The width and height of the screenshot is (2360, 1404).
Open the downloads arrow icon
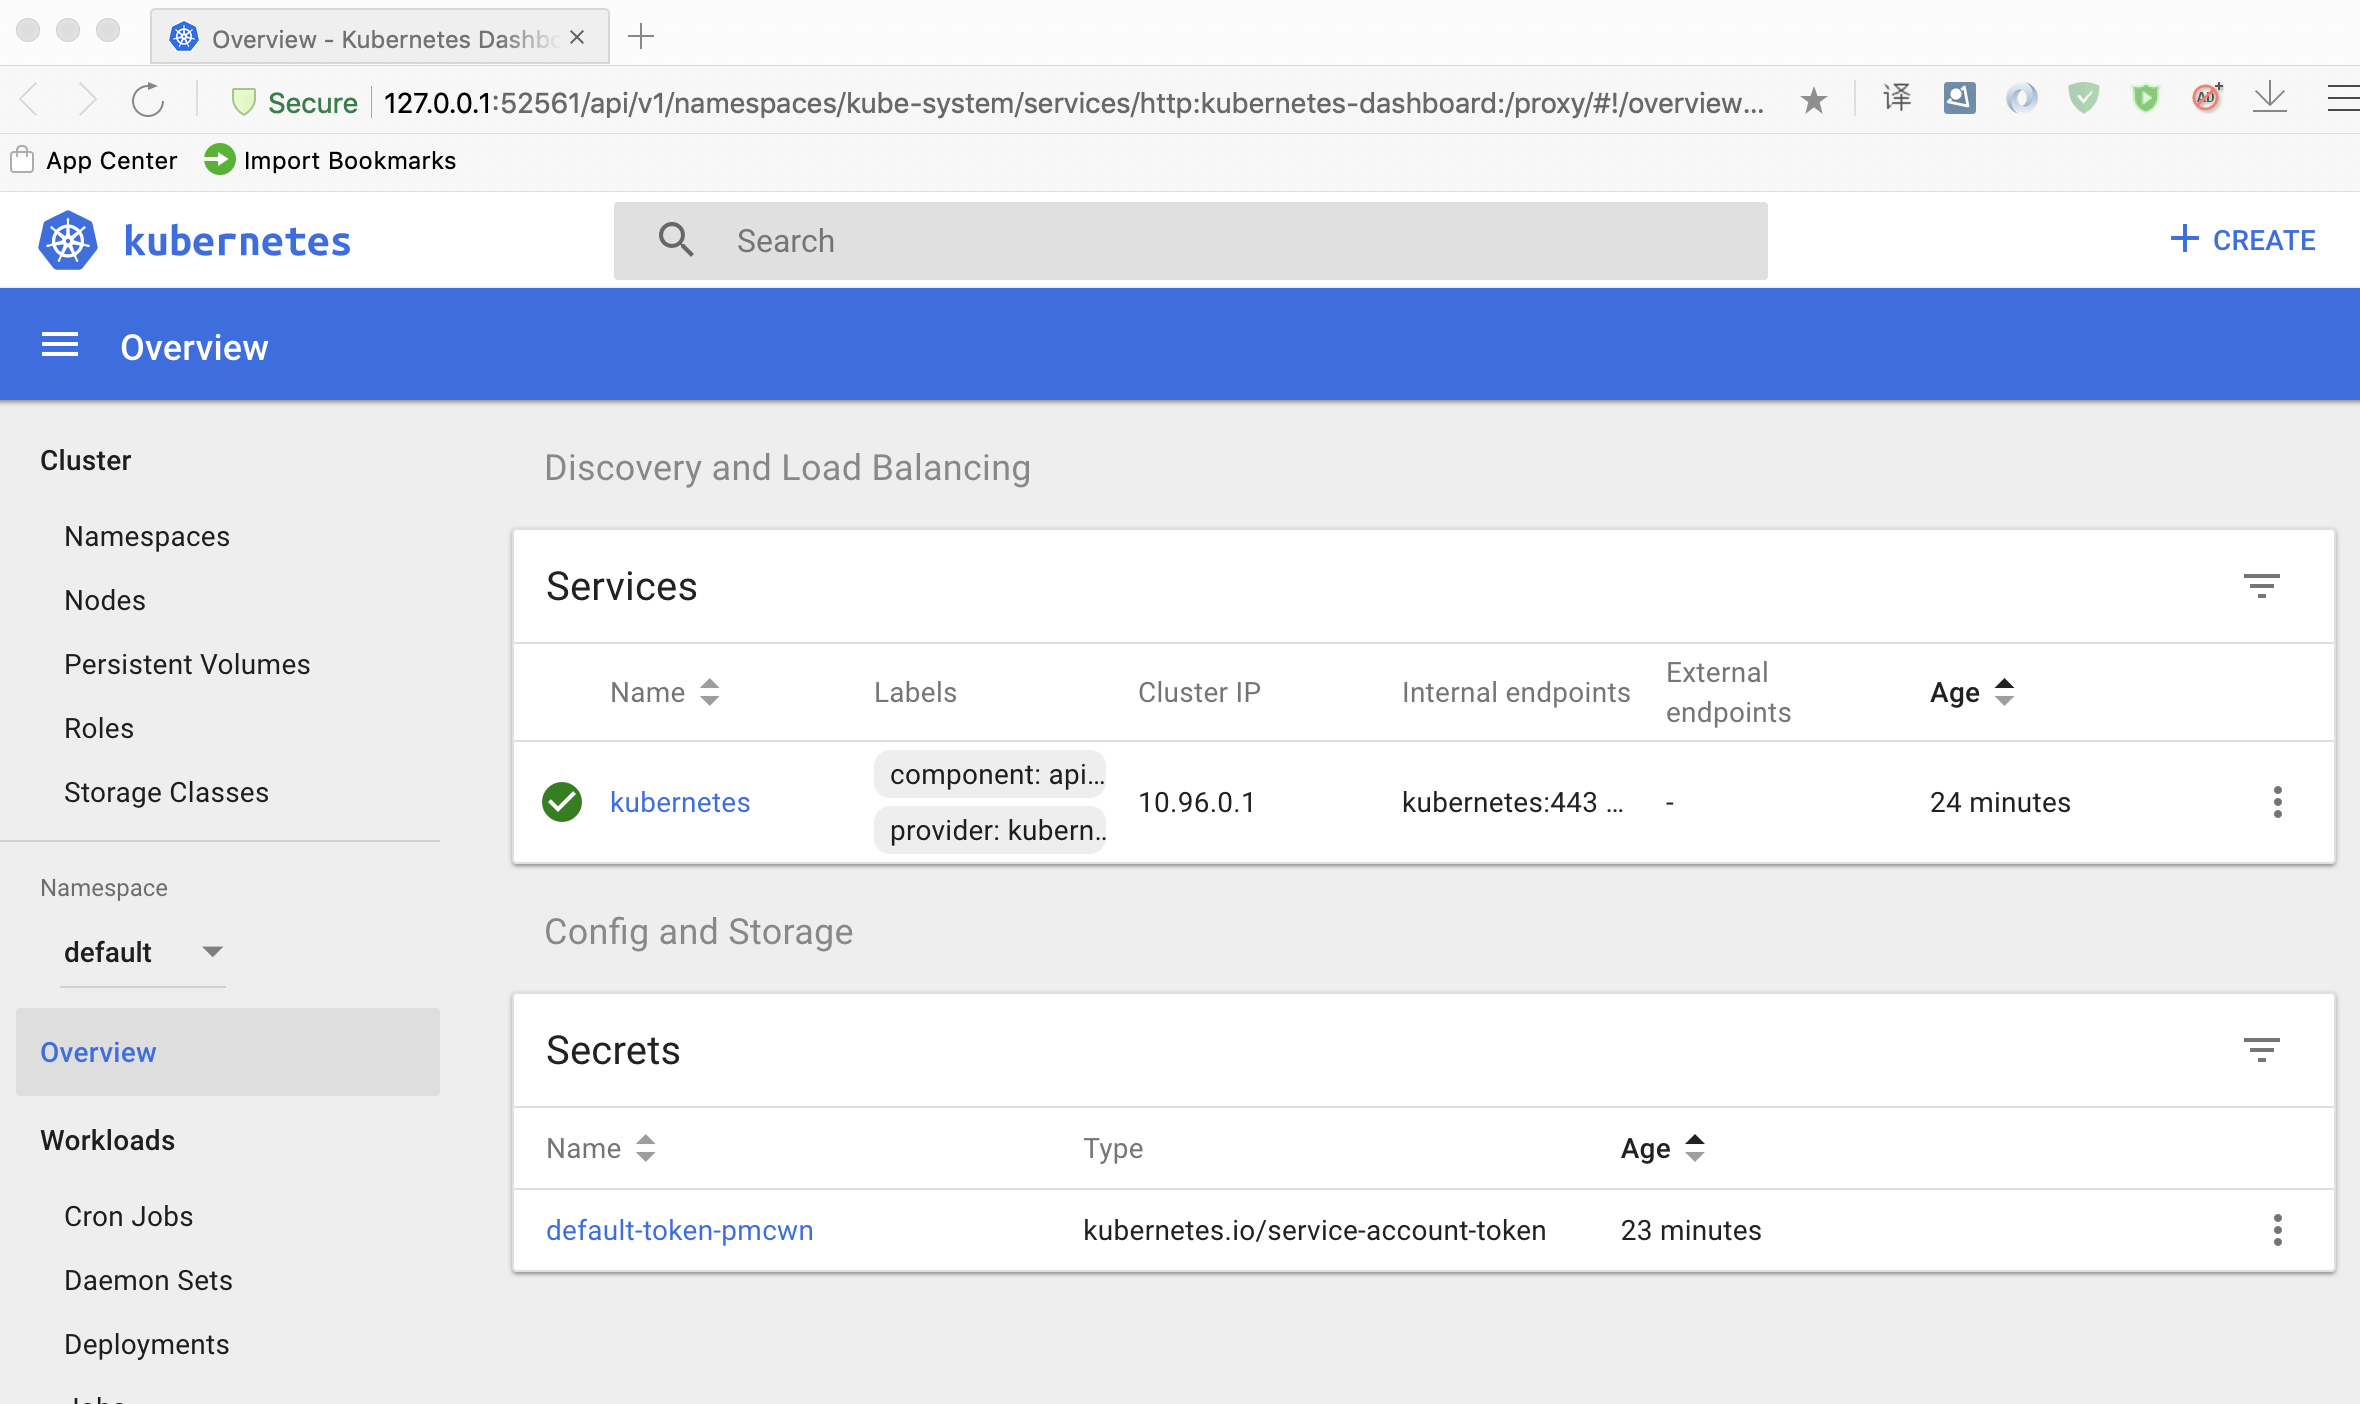tap(2270, 98)
